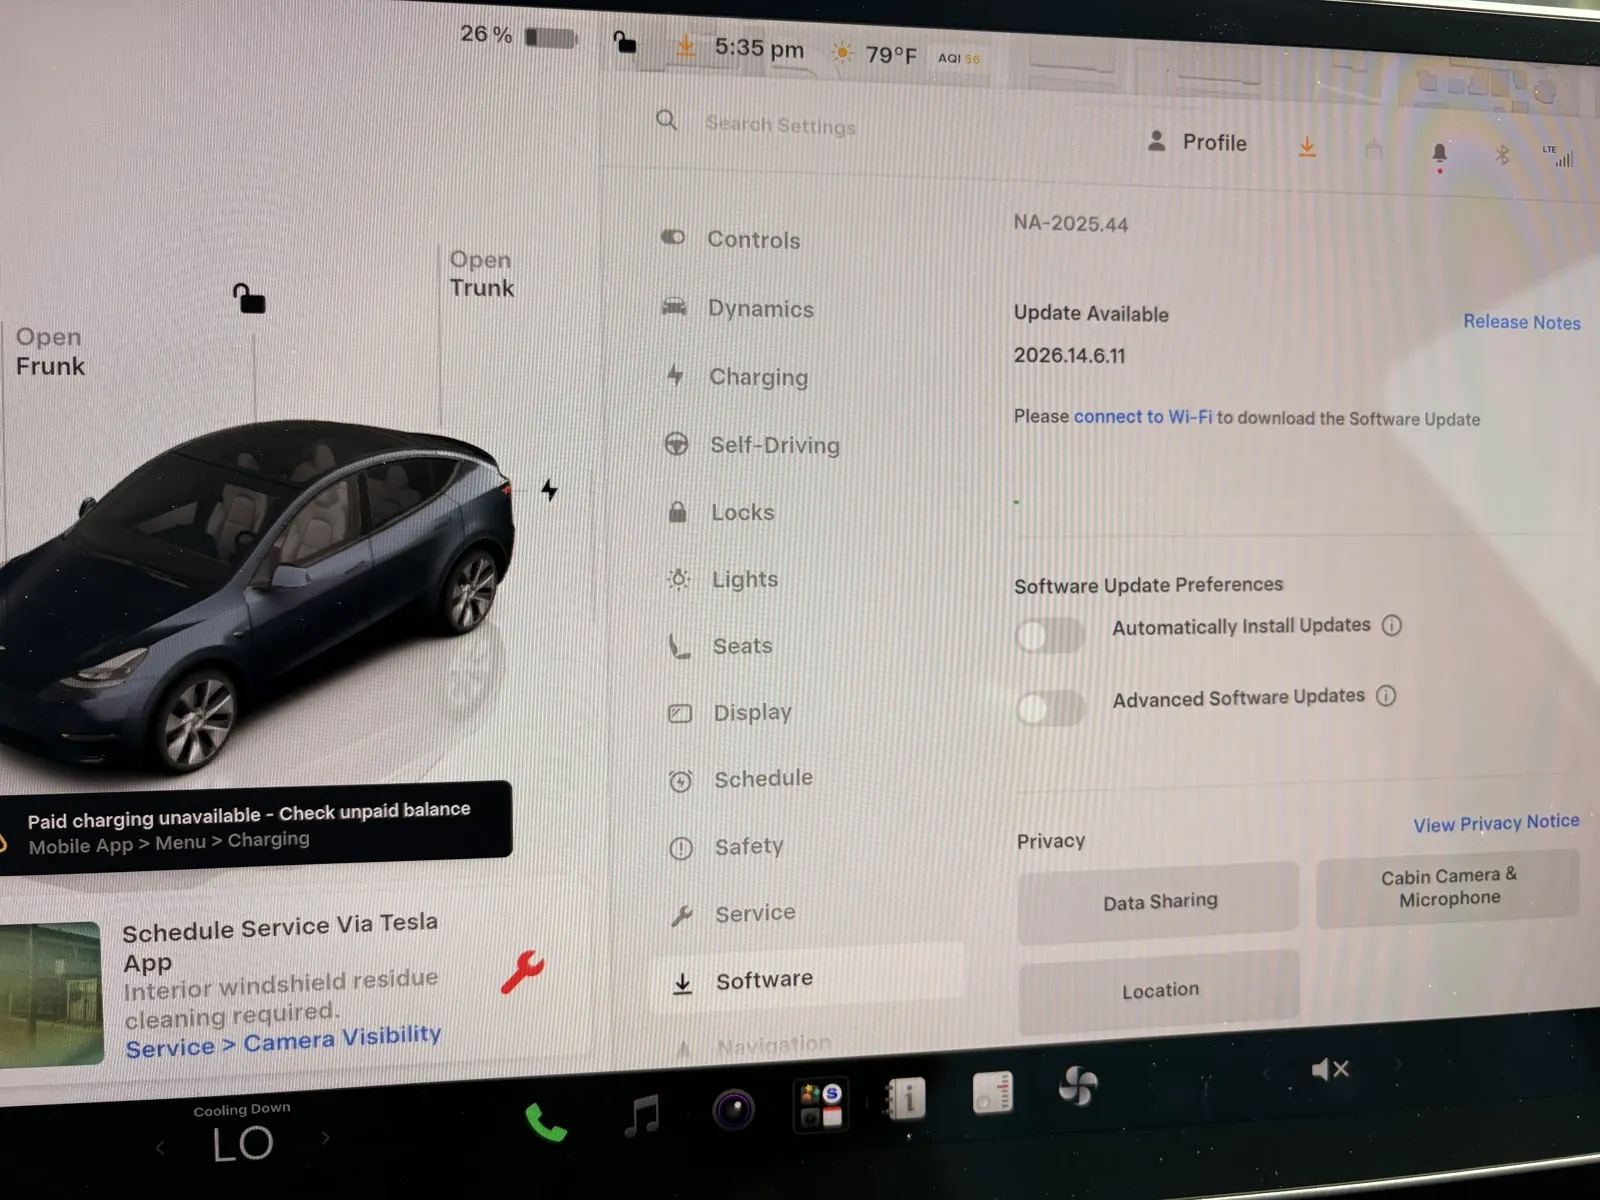Image resolution: width=1600 pixels, height=1200 pixels.
Task: Tap the unlock padlock above car
Action: (249, 298)
